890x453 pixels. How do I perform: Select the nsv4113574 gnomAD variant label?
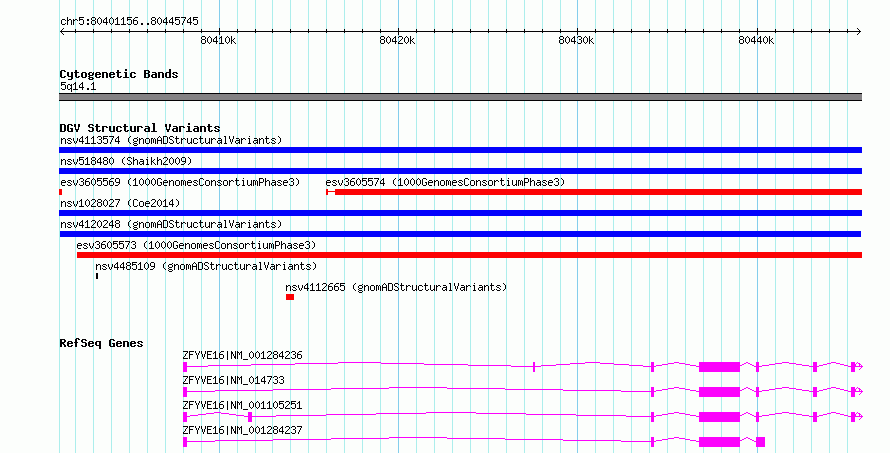(x=171, y=140)
